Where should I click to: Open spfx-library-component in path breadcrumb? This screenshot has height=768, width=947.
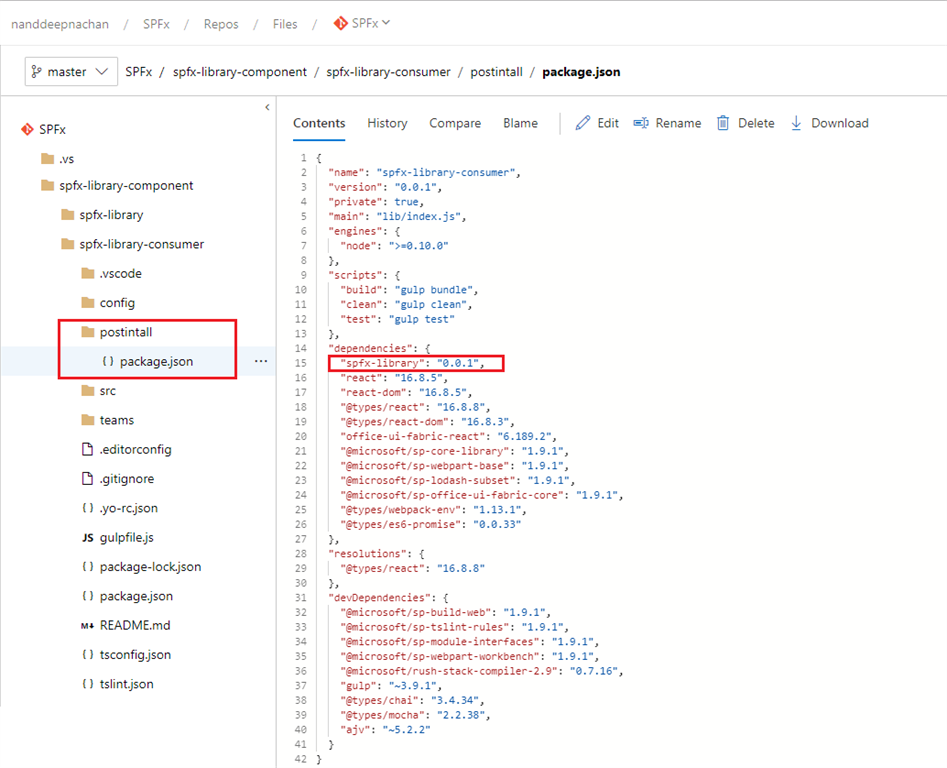click(x=240, y=72)
